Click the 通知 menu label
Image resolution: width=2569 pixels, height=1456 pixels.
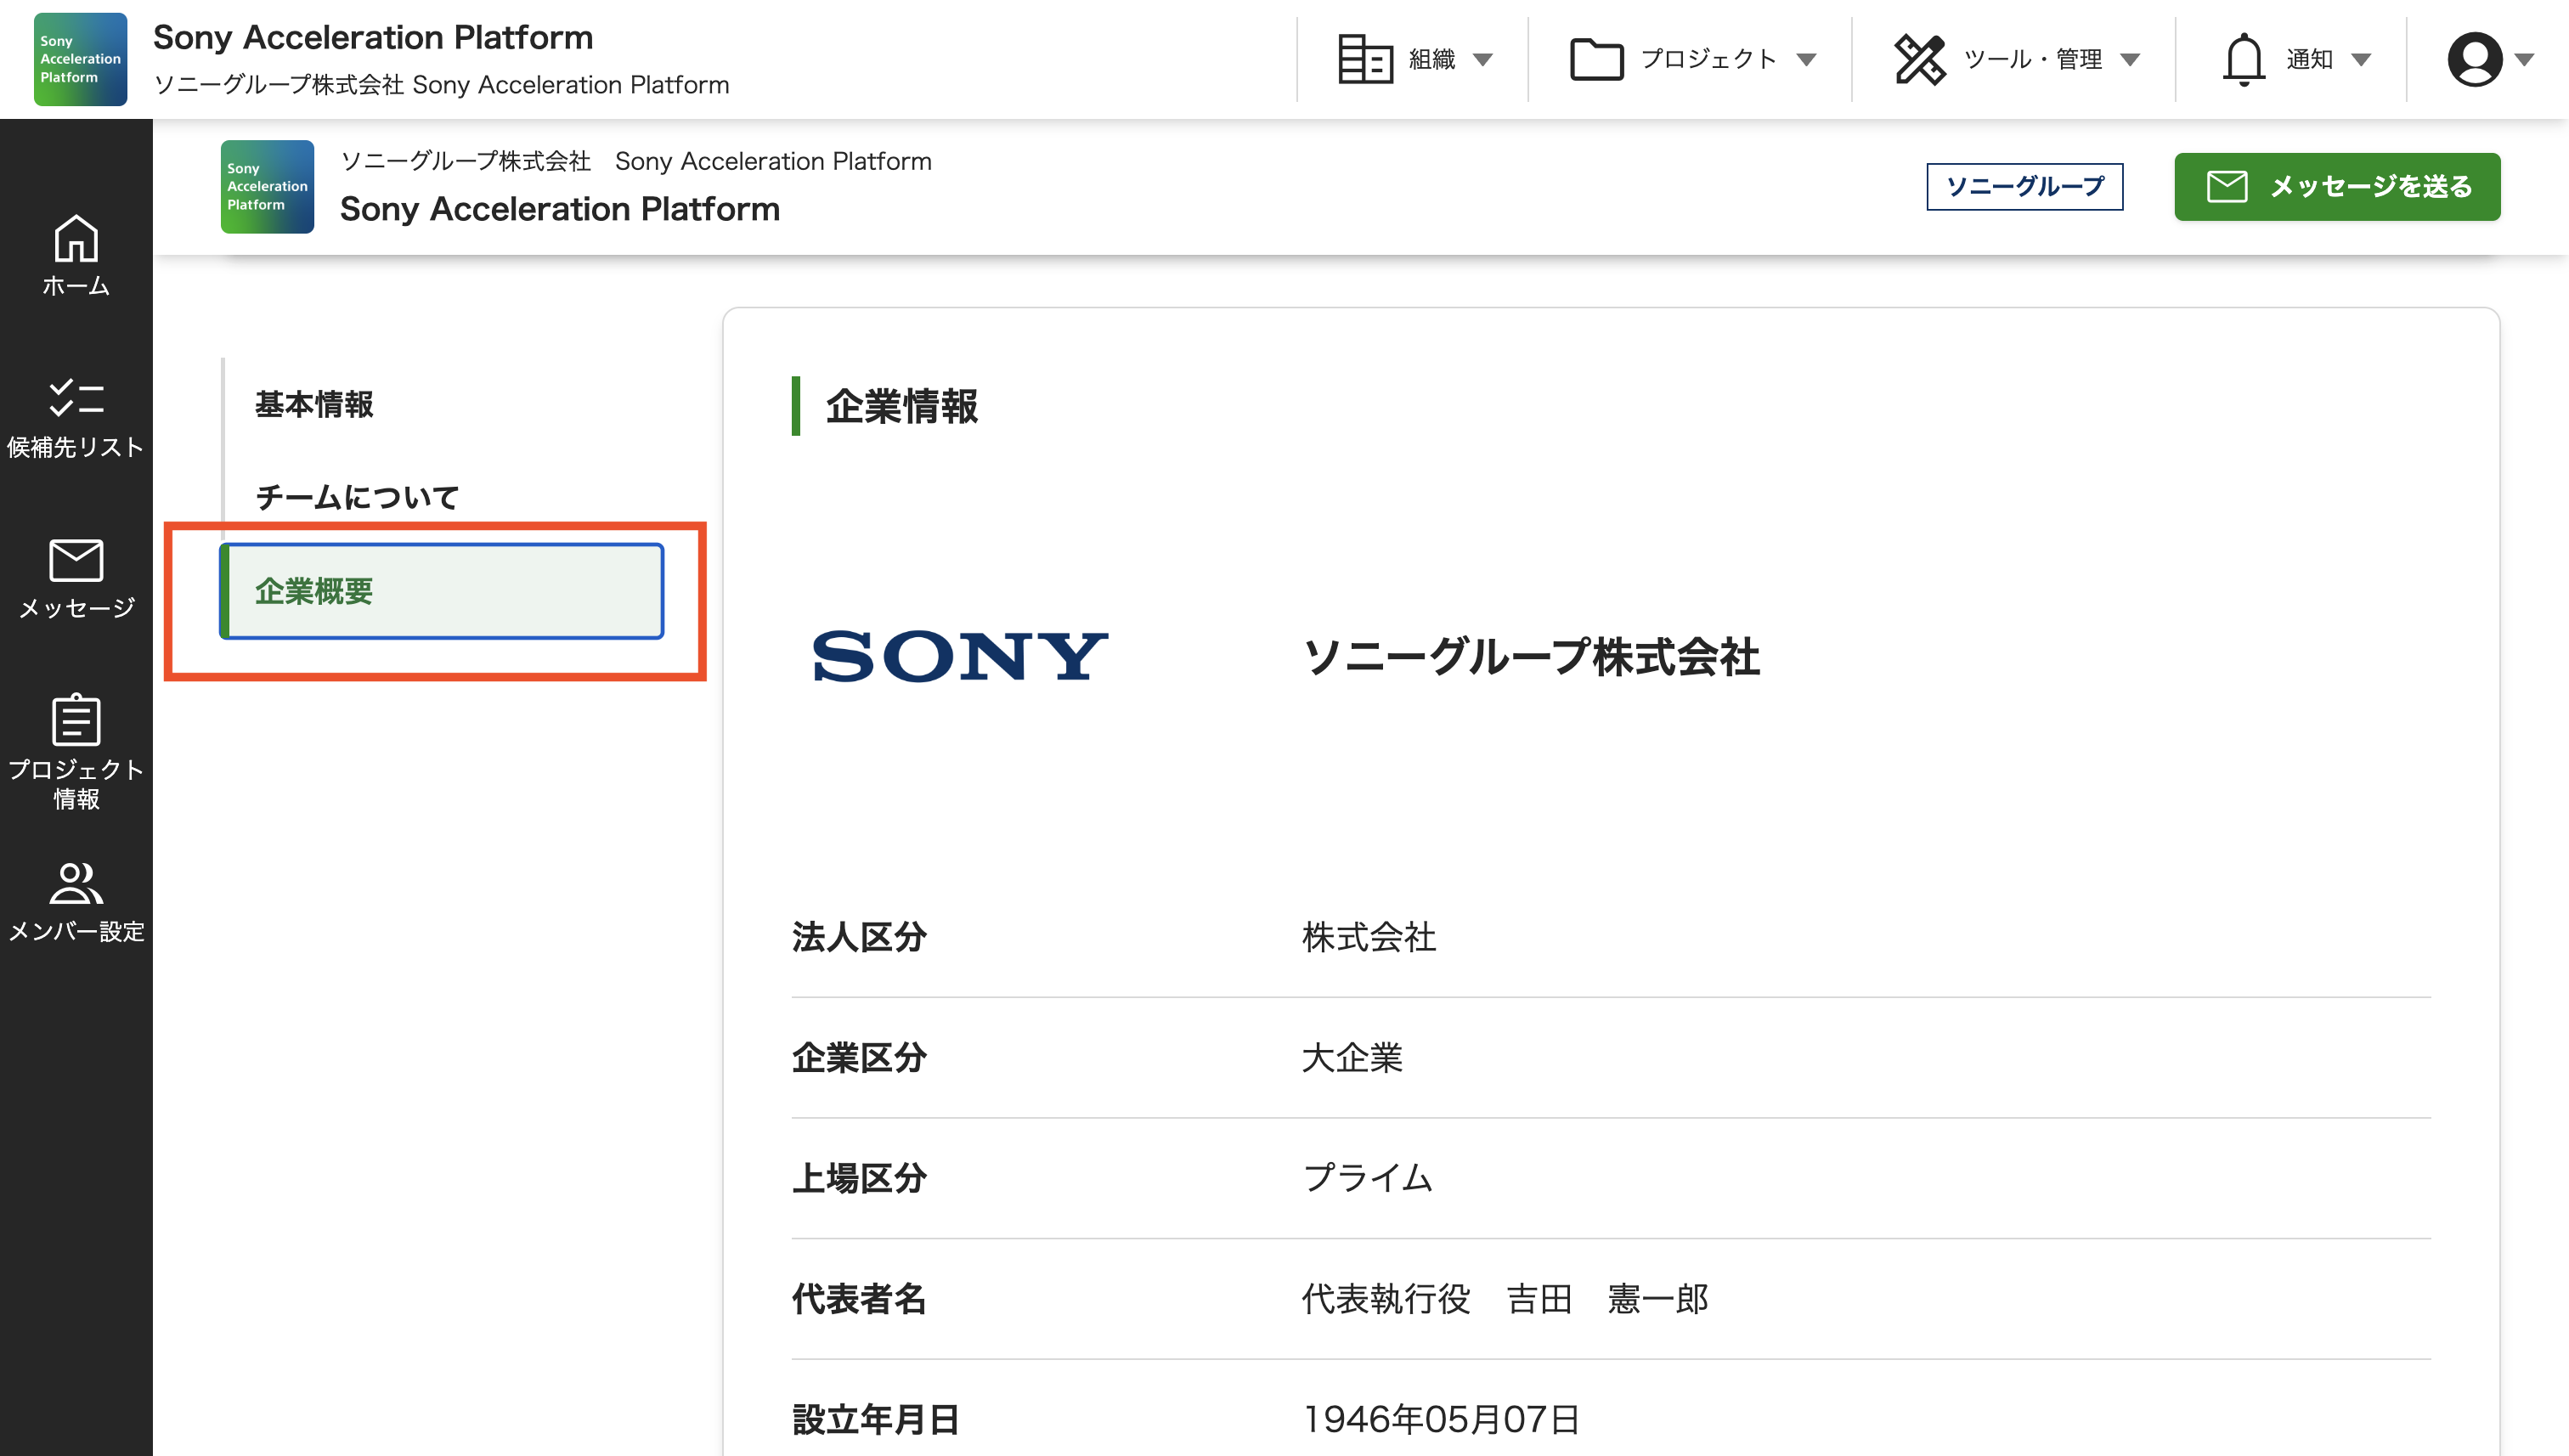coord(2310,60)
